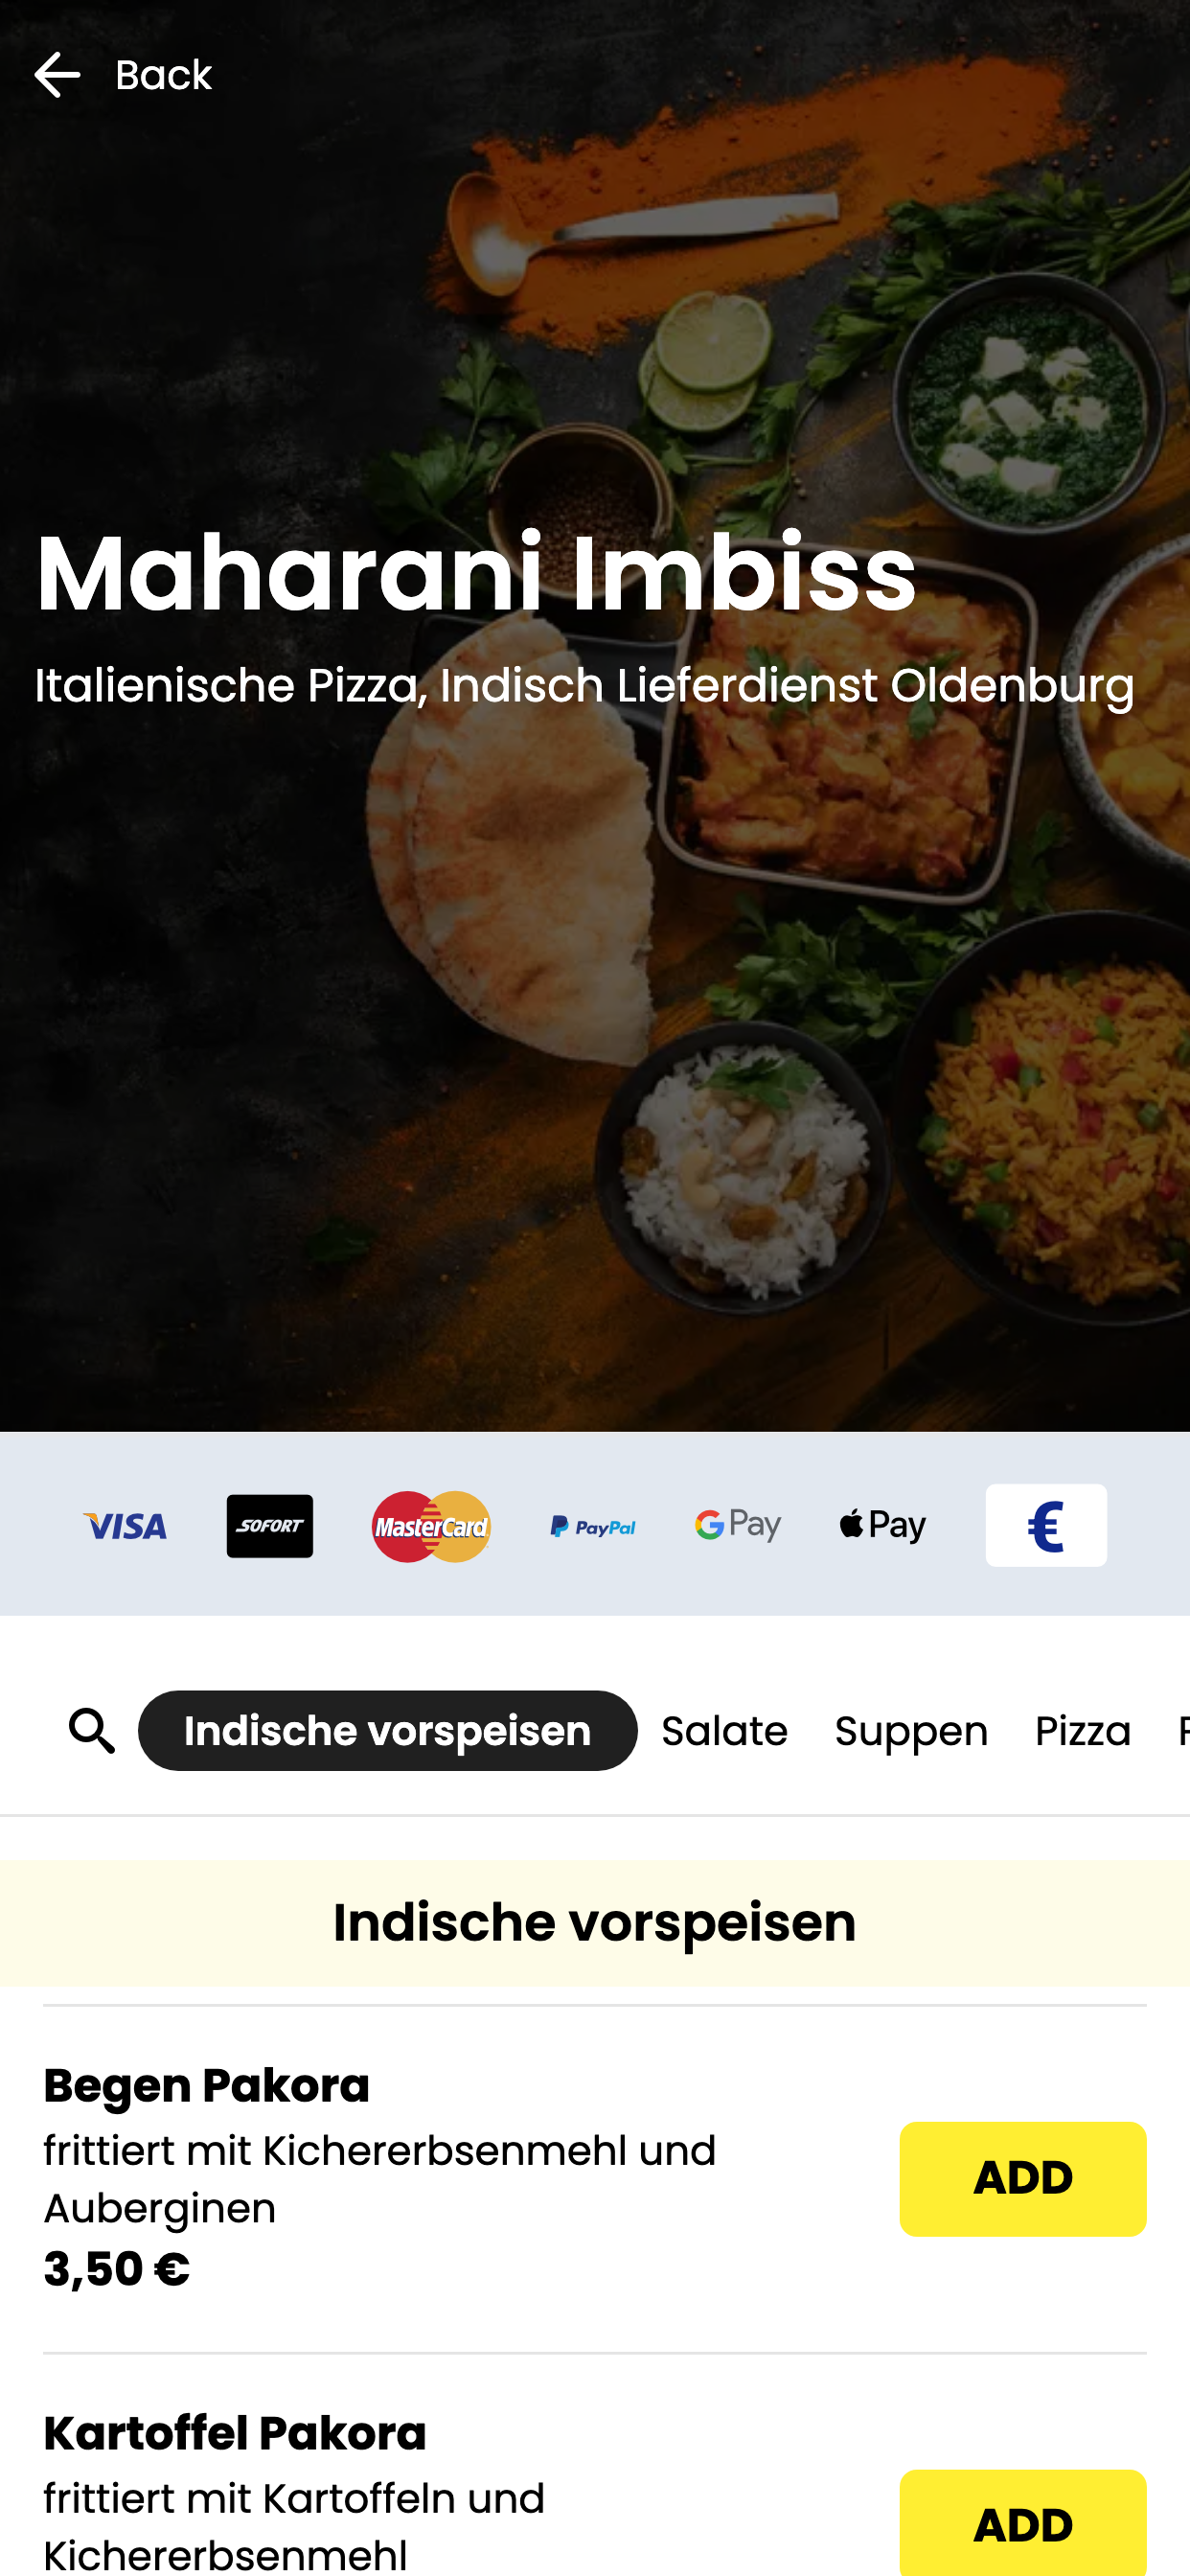Image resolution: width=1190 pixels, height=2576 pixels.
Task: Go to the Suppen category tab
Action: click(x=912, y=1731)
